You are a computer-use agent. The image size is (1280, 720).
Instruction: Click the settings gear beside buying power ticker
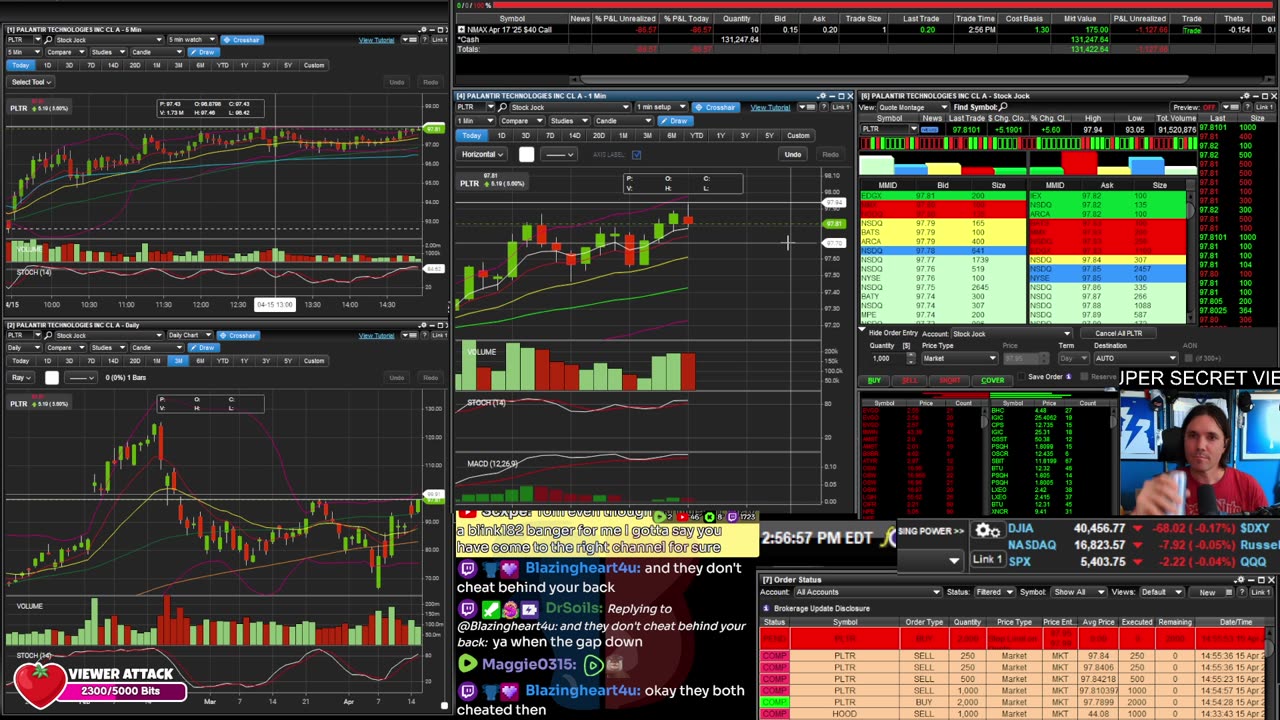click(987, 531)
